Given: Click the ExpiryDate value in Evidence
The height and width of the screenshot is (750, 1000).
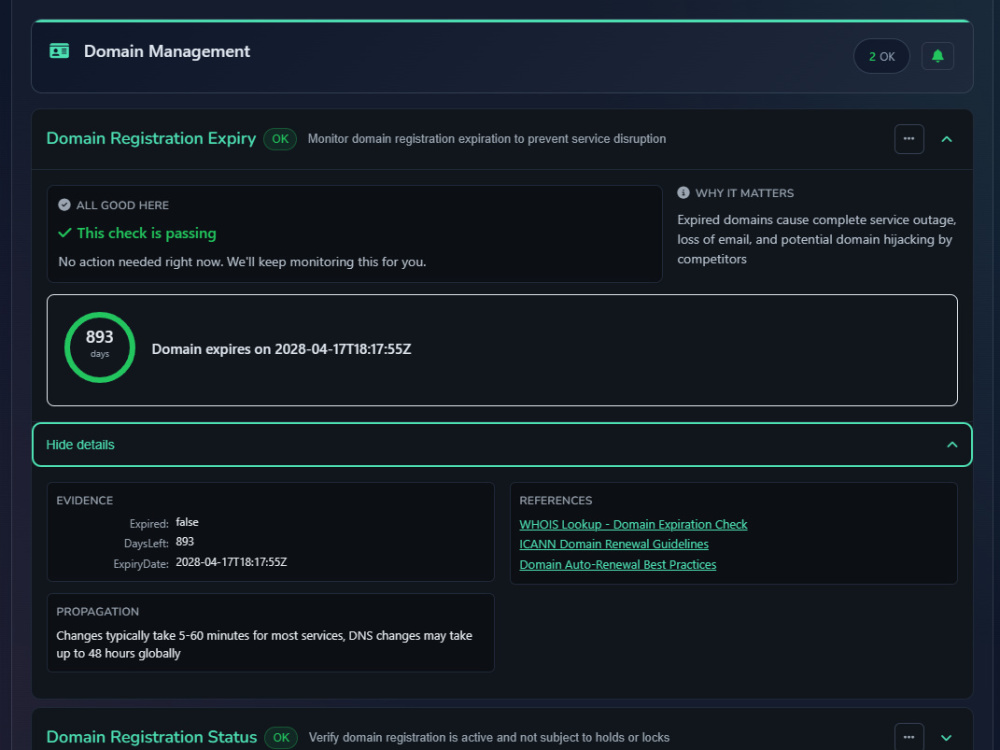Looking at the screenshot, I should click(x=231, y=562).
